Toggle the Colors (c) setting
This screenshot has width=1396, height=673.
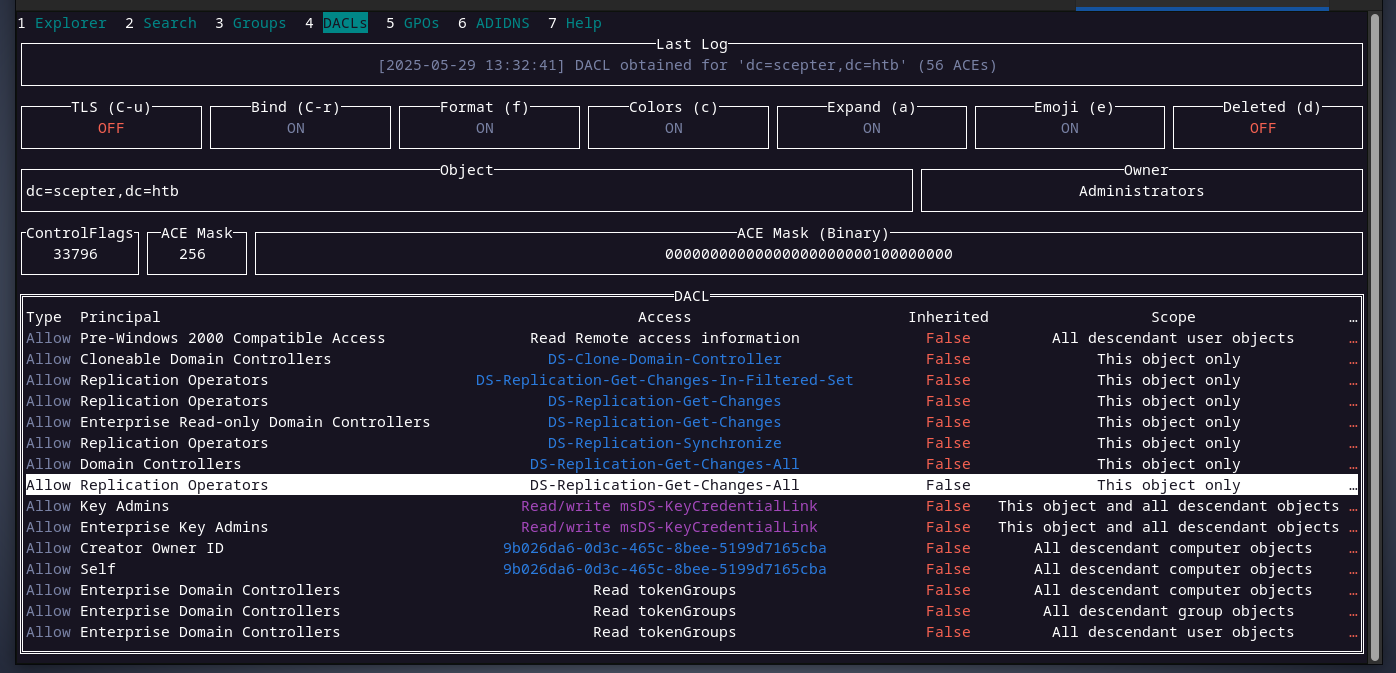point(674,128)
